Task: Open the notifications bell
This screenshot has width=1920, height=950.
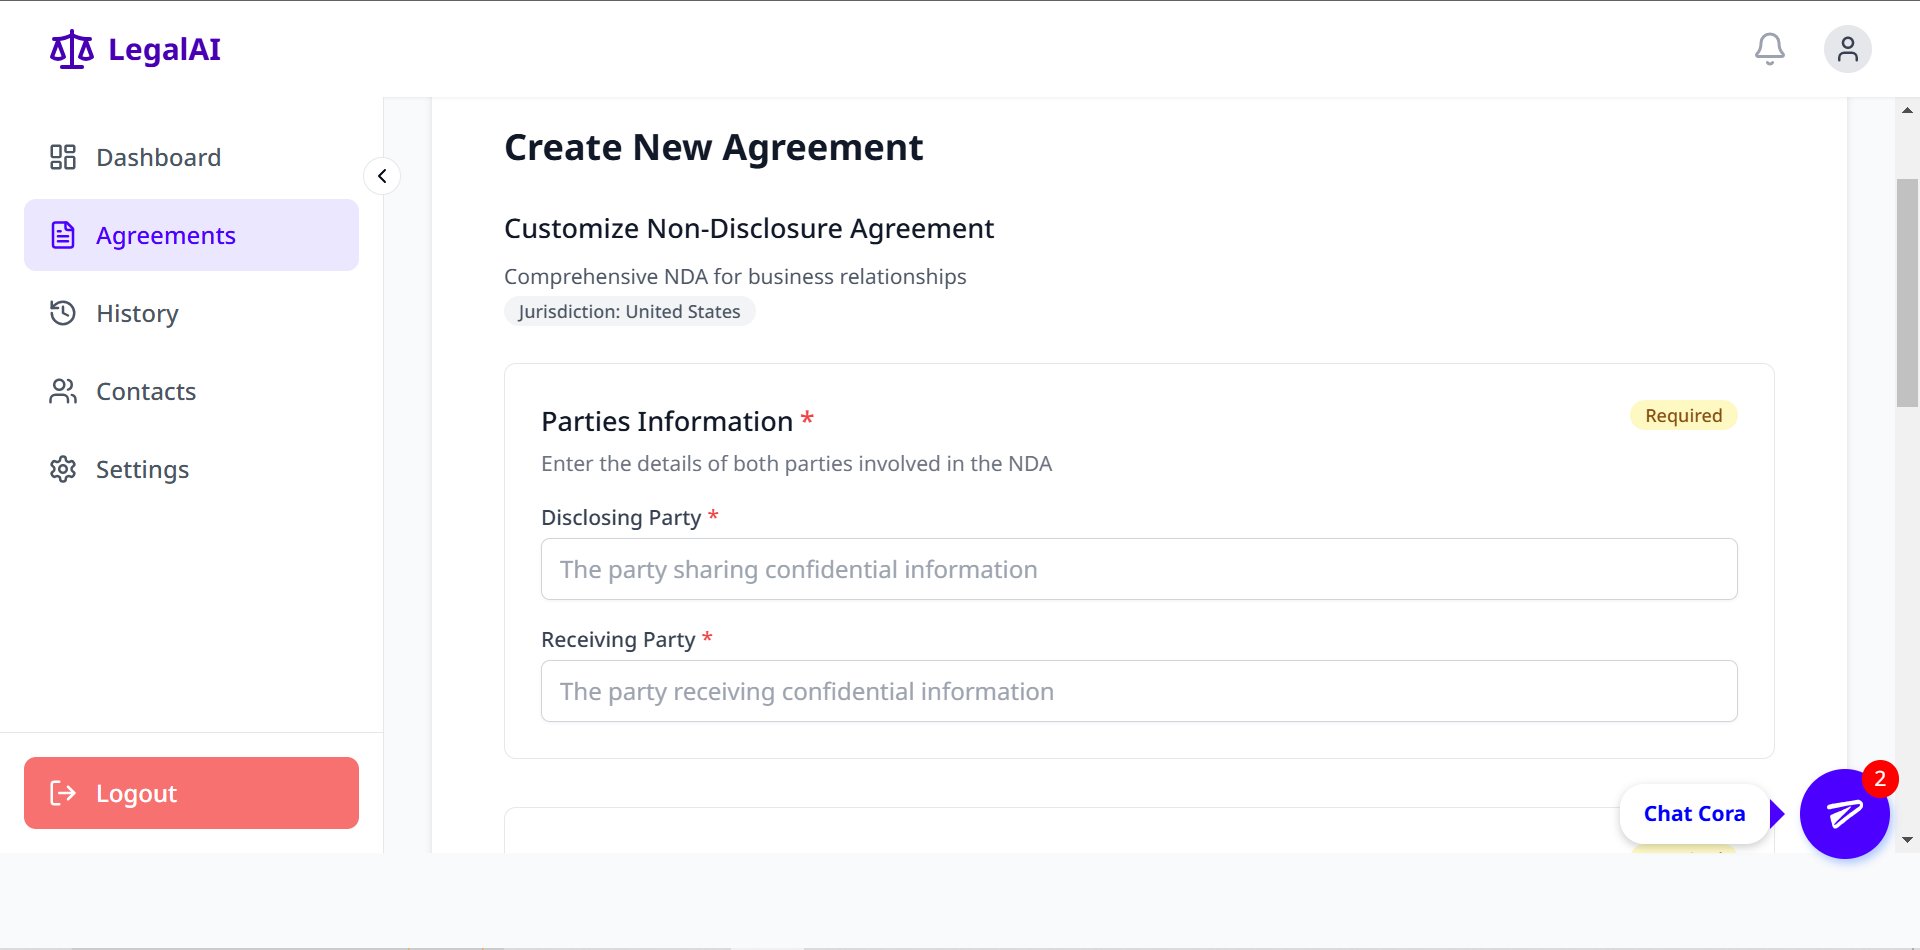Action: [x=1769, y=49]
